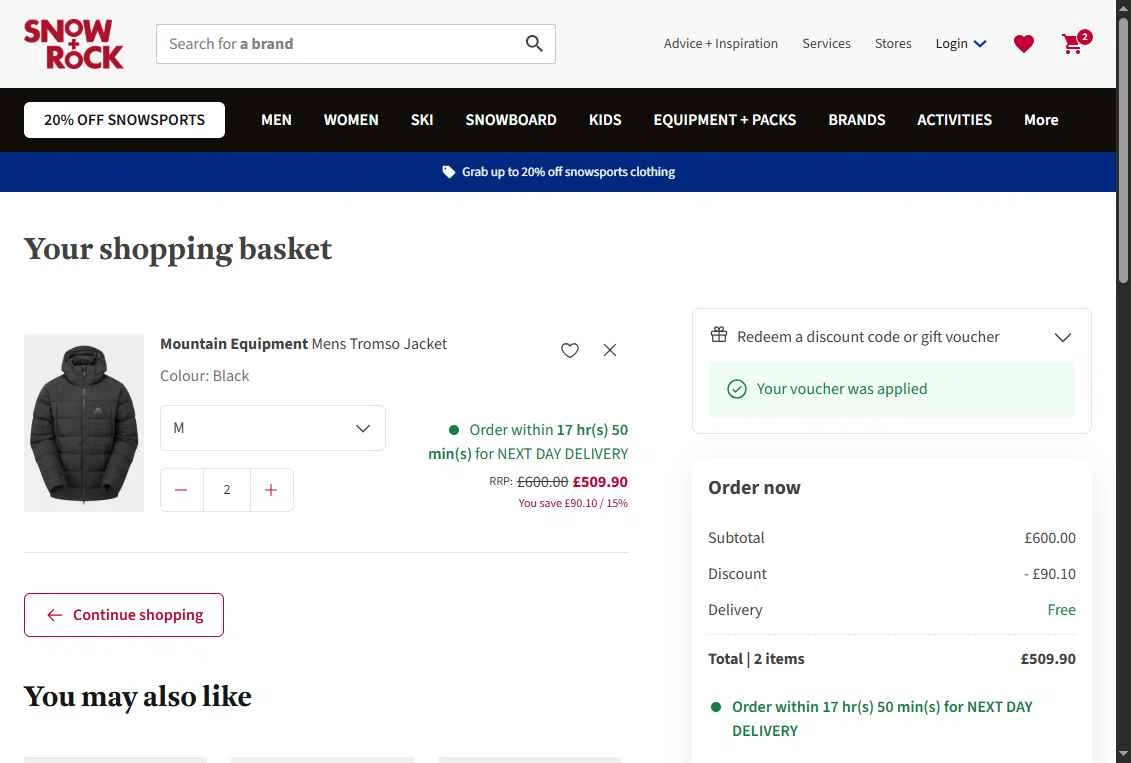Click the Snow+Rock logo
The height and width of the screenshot is (763, 1131).
click(74, 44)
